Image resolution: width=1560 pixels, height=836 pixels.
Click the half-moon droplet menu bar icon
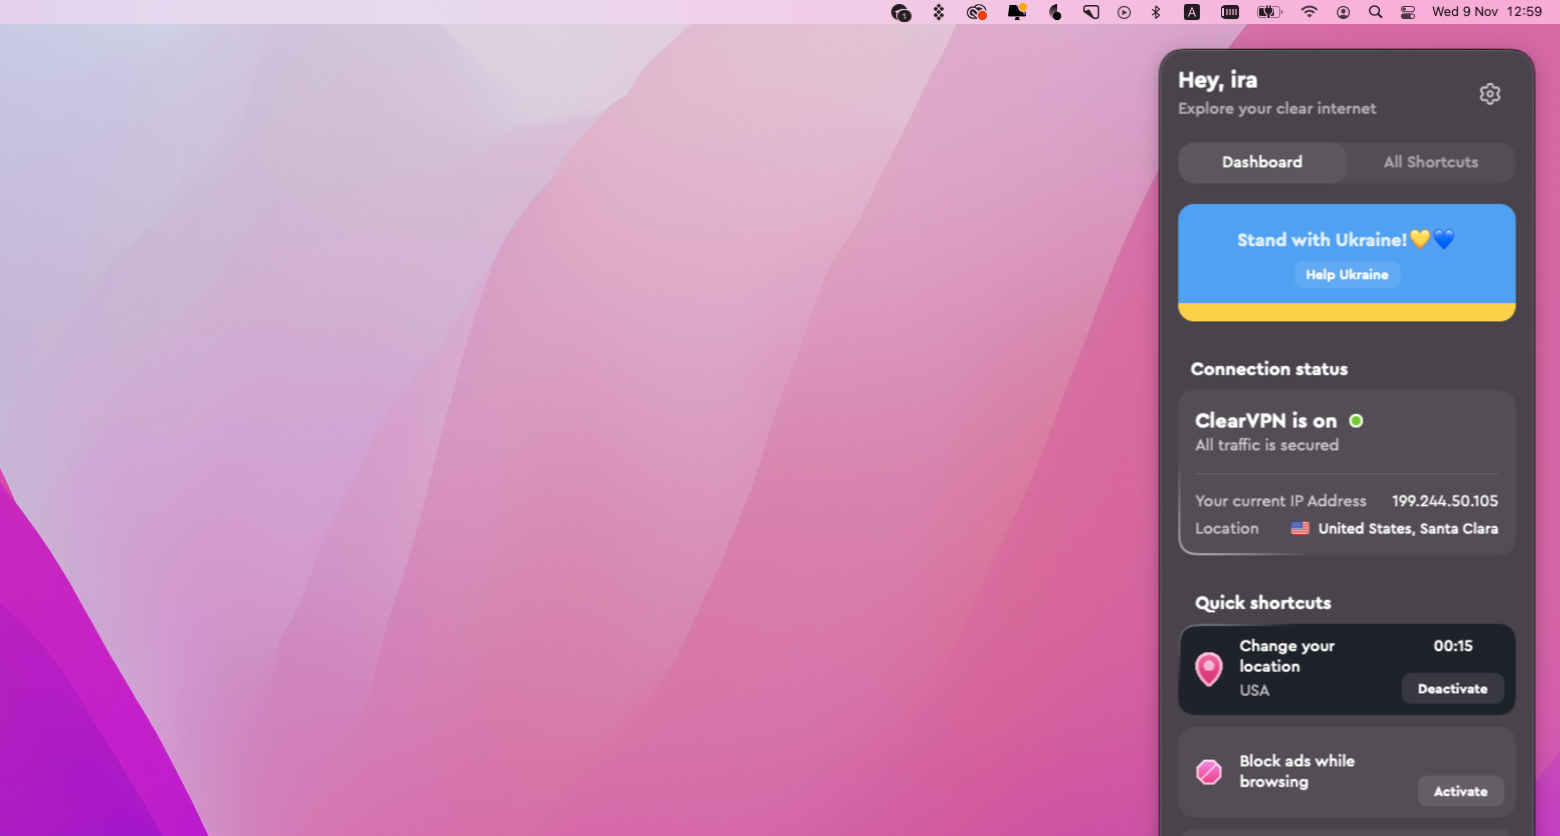(1055, 12)
